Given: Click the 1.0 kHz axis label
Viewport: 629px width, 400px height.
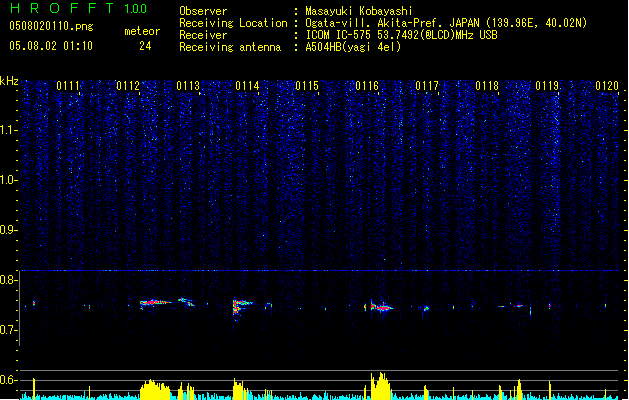Looking at the screenshot, I should point(9,180).
